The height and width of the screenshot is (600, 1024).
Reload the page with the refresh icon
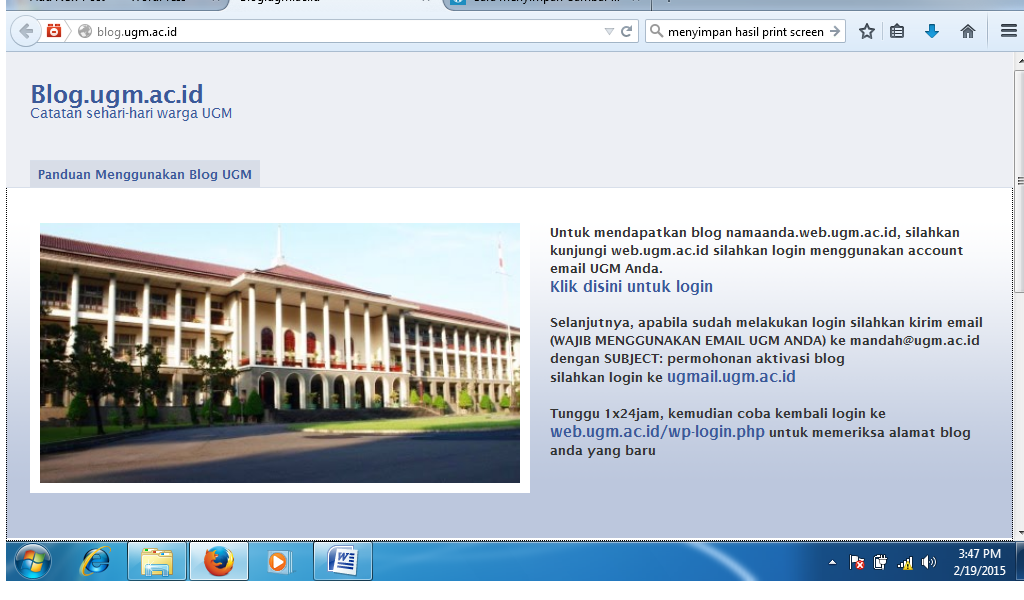pos(626,31)
